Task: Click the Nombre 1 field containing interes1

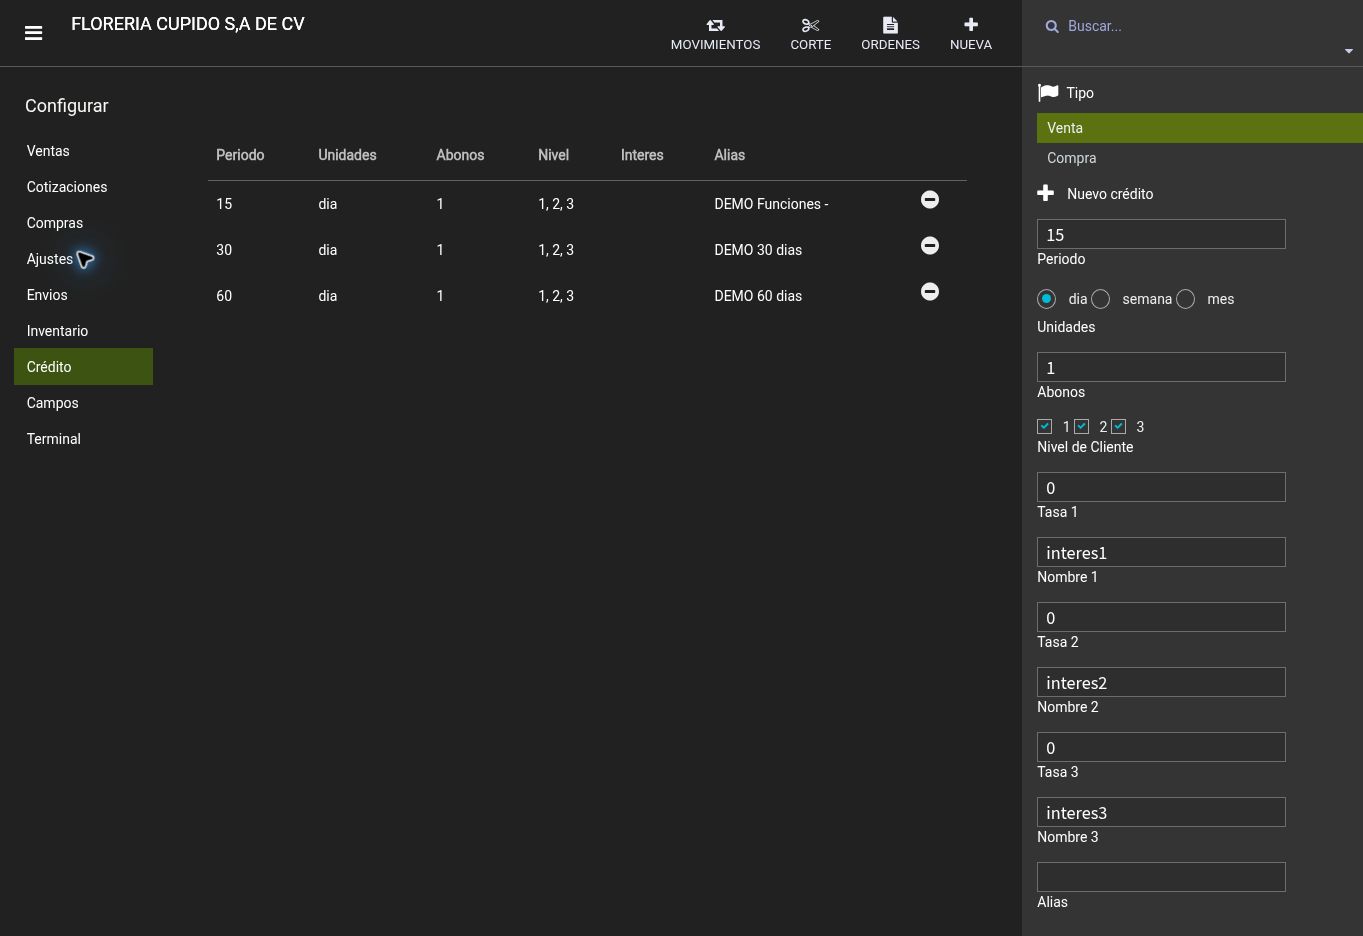Action: click(1161, 552)
